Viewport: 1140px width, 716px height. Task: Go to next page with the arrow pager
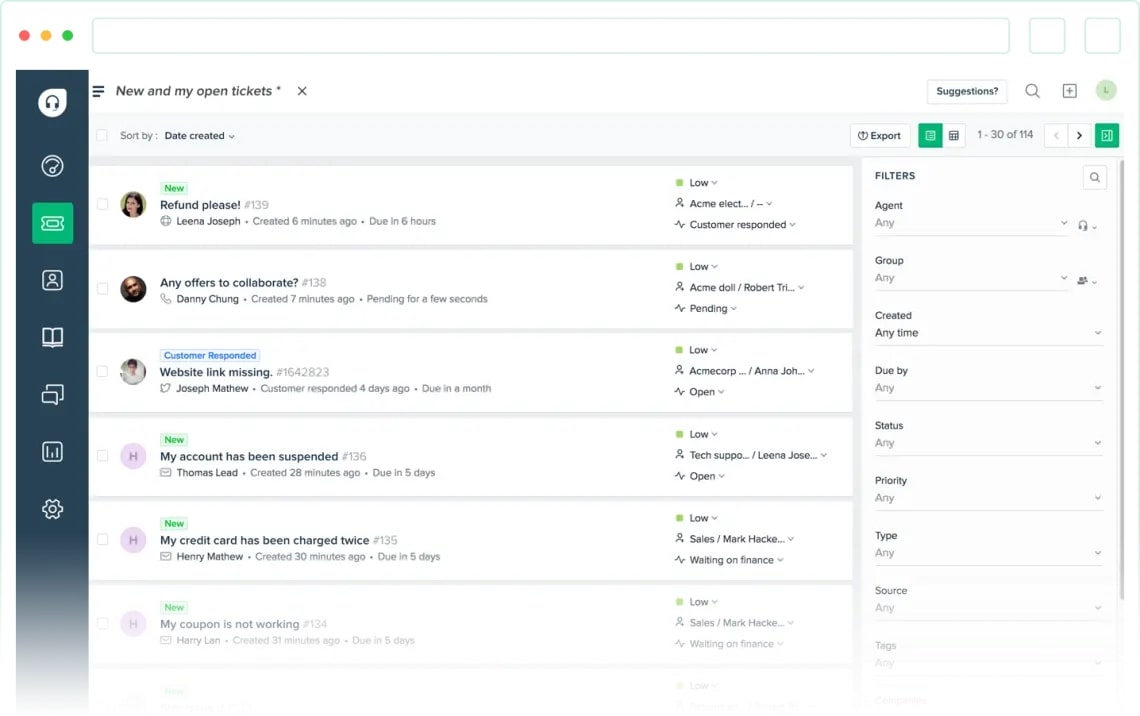point(1080,135)
